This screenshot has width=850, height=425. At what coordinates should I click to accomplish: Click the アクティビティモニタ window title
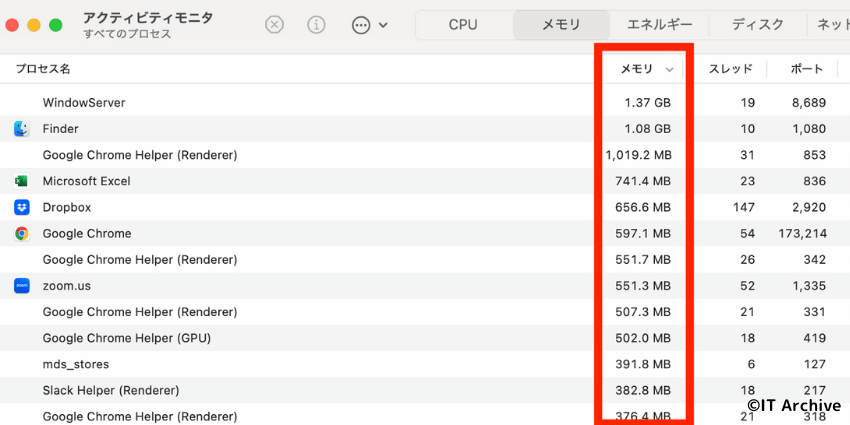[148, 17]
